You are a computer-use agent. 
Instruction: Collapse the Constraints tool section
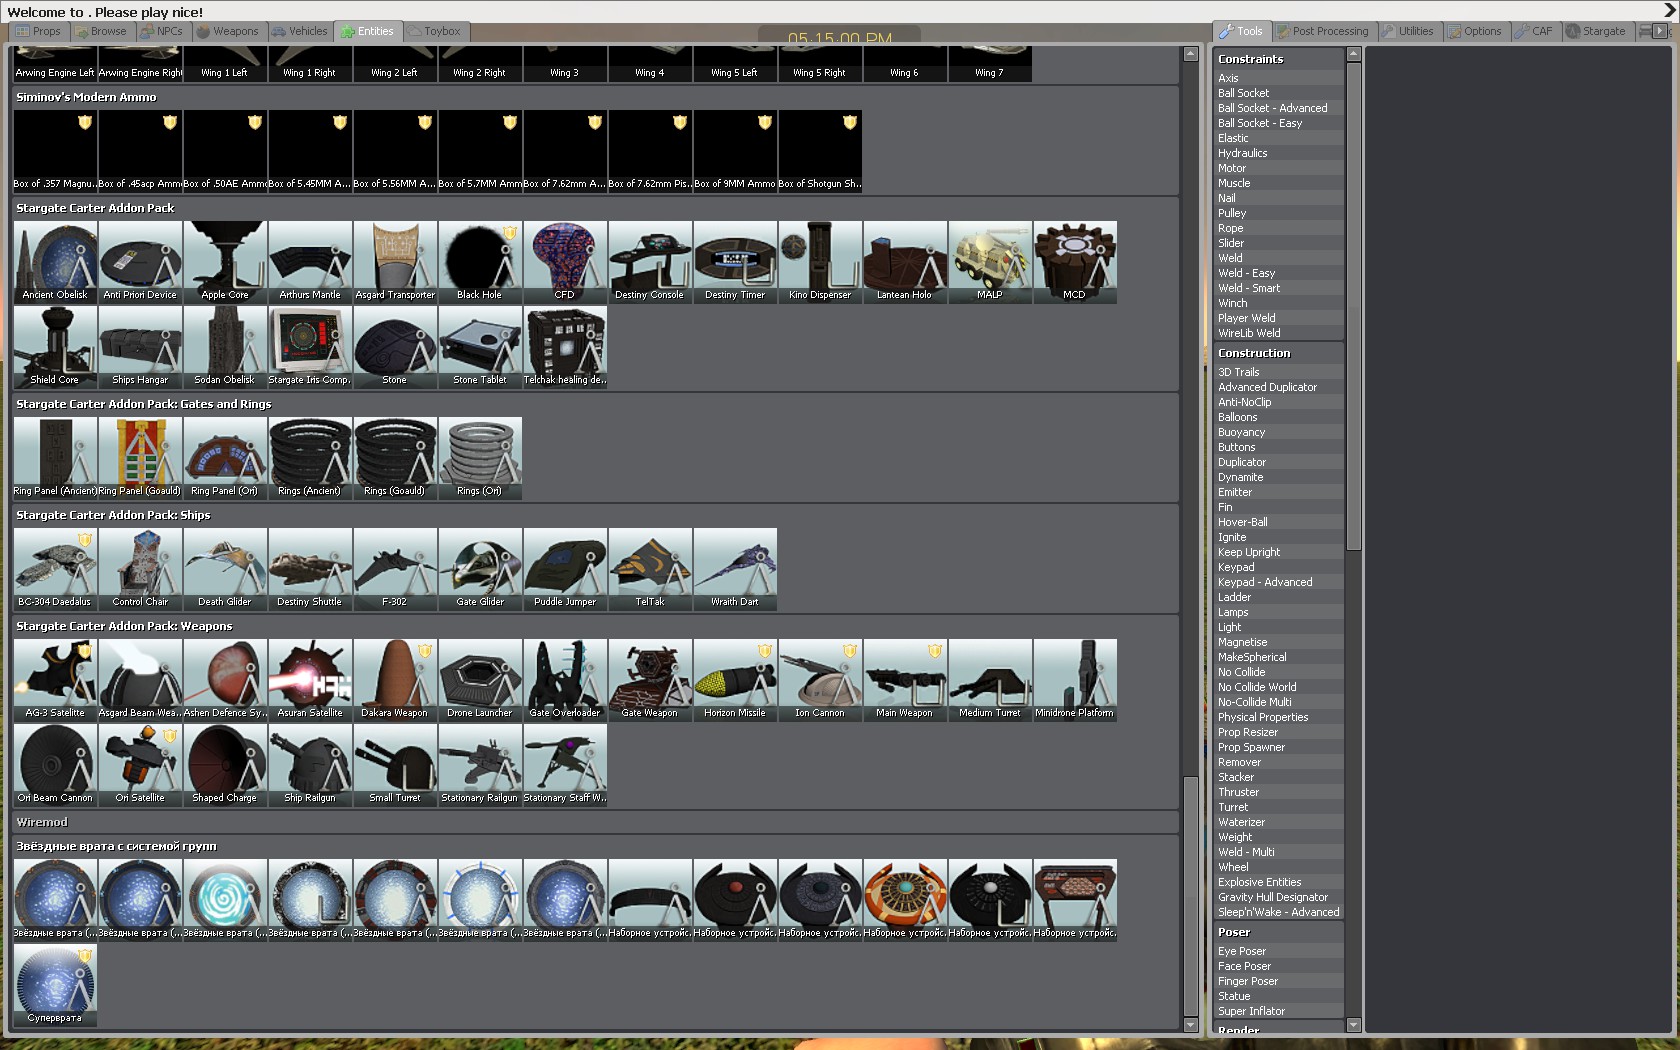1251,59
